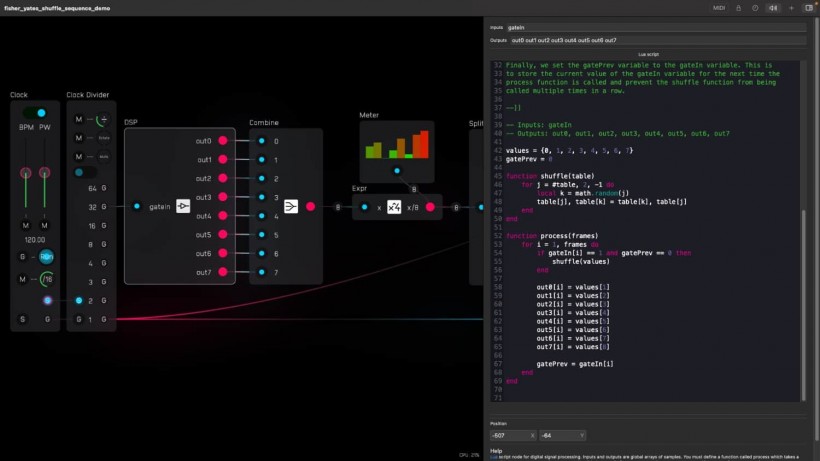The width and height of the screenshot is (820, 461).
Task: Click the BPM slider knob
Action: (x=26, y=173)
